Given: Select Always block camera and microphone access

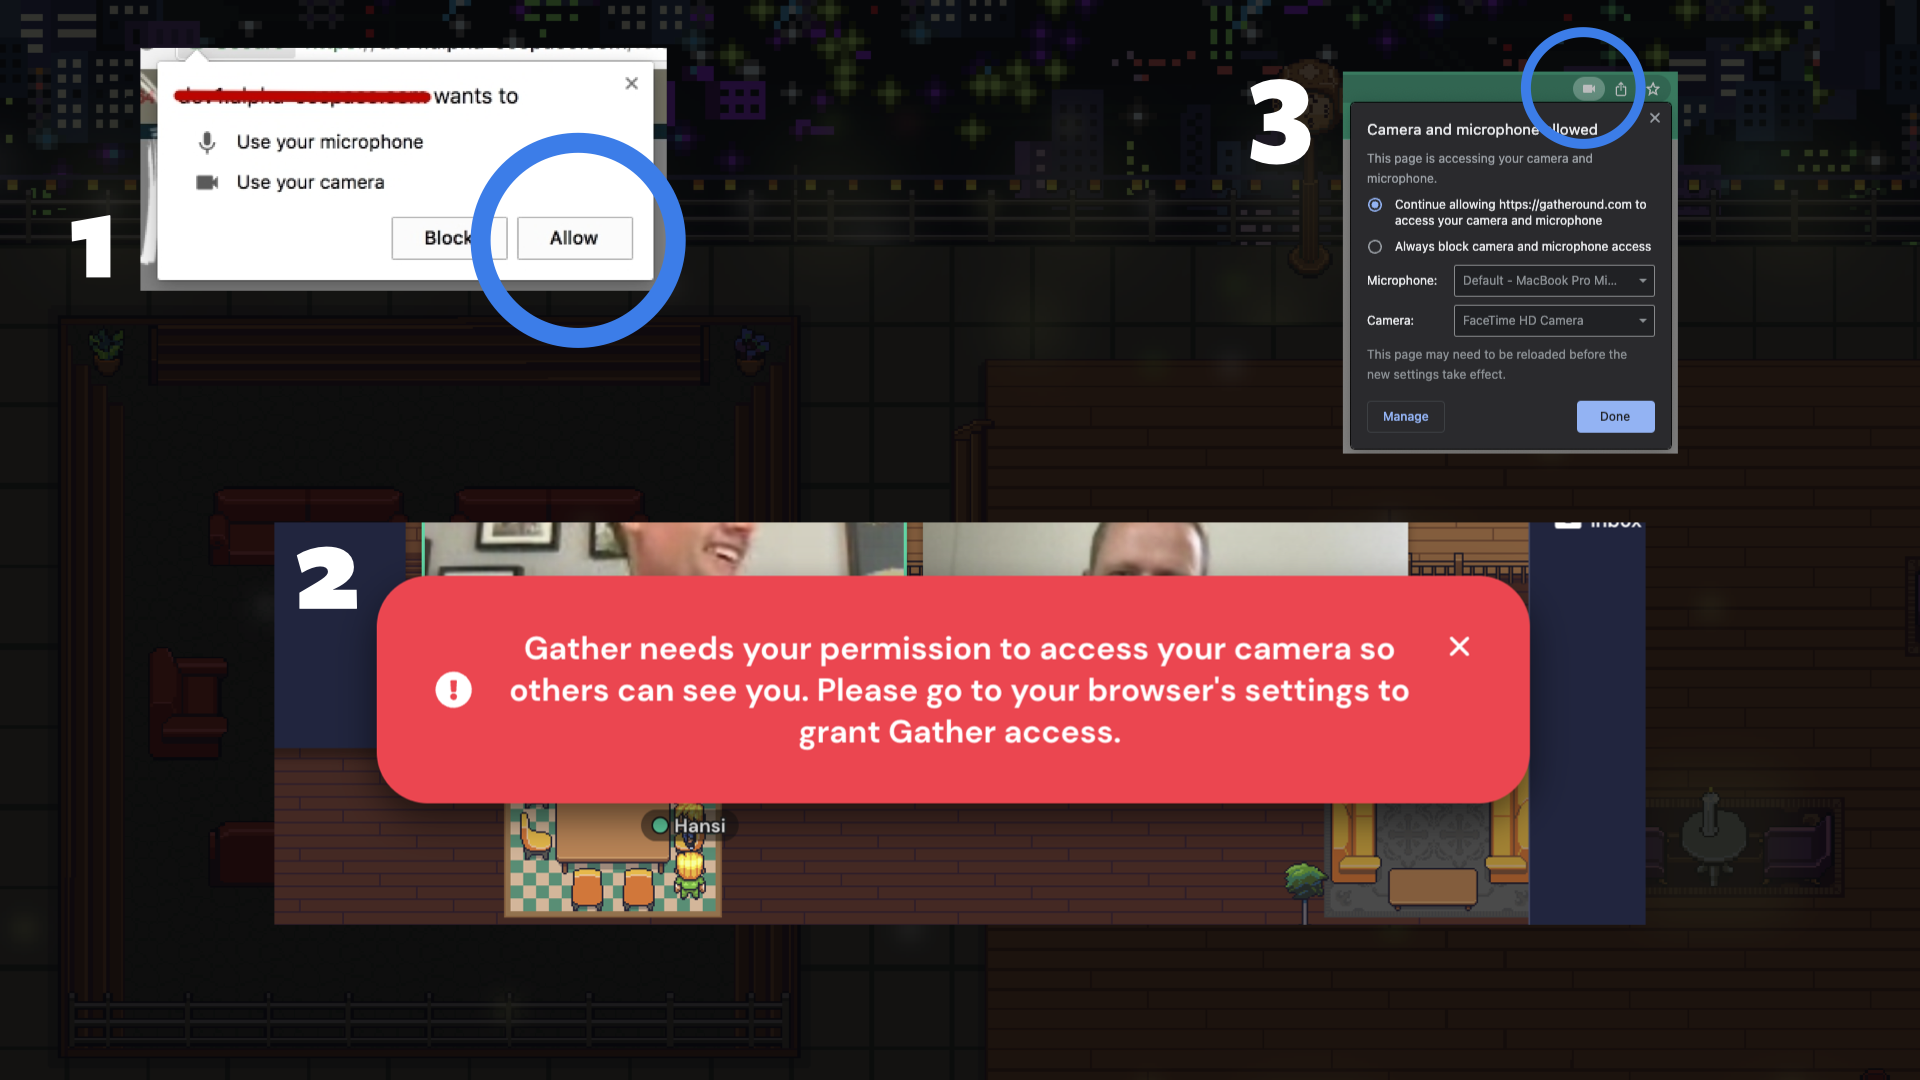Looking at the screenshot, I should click(1375, 247).
